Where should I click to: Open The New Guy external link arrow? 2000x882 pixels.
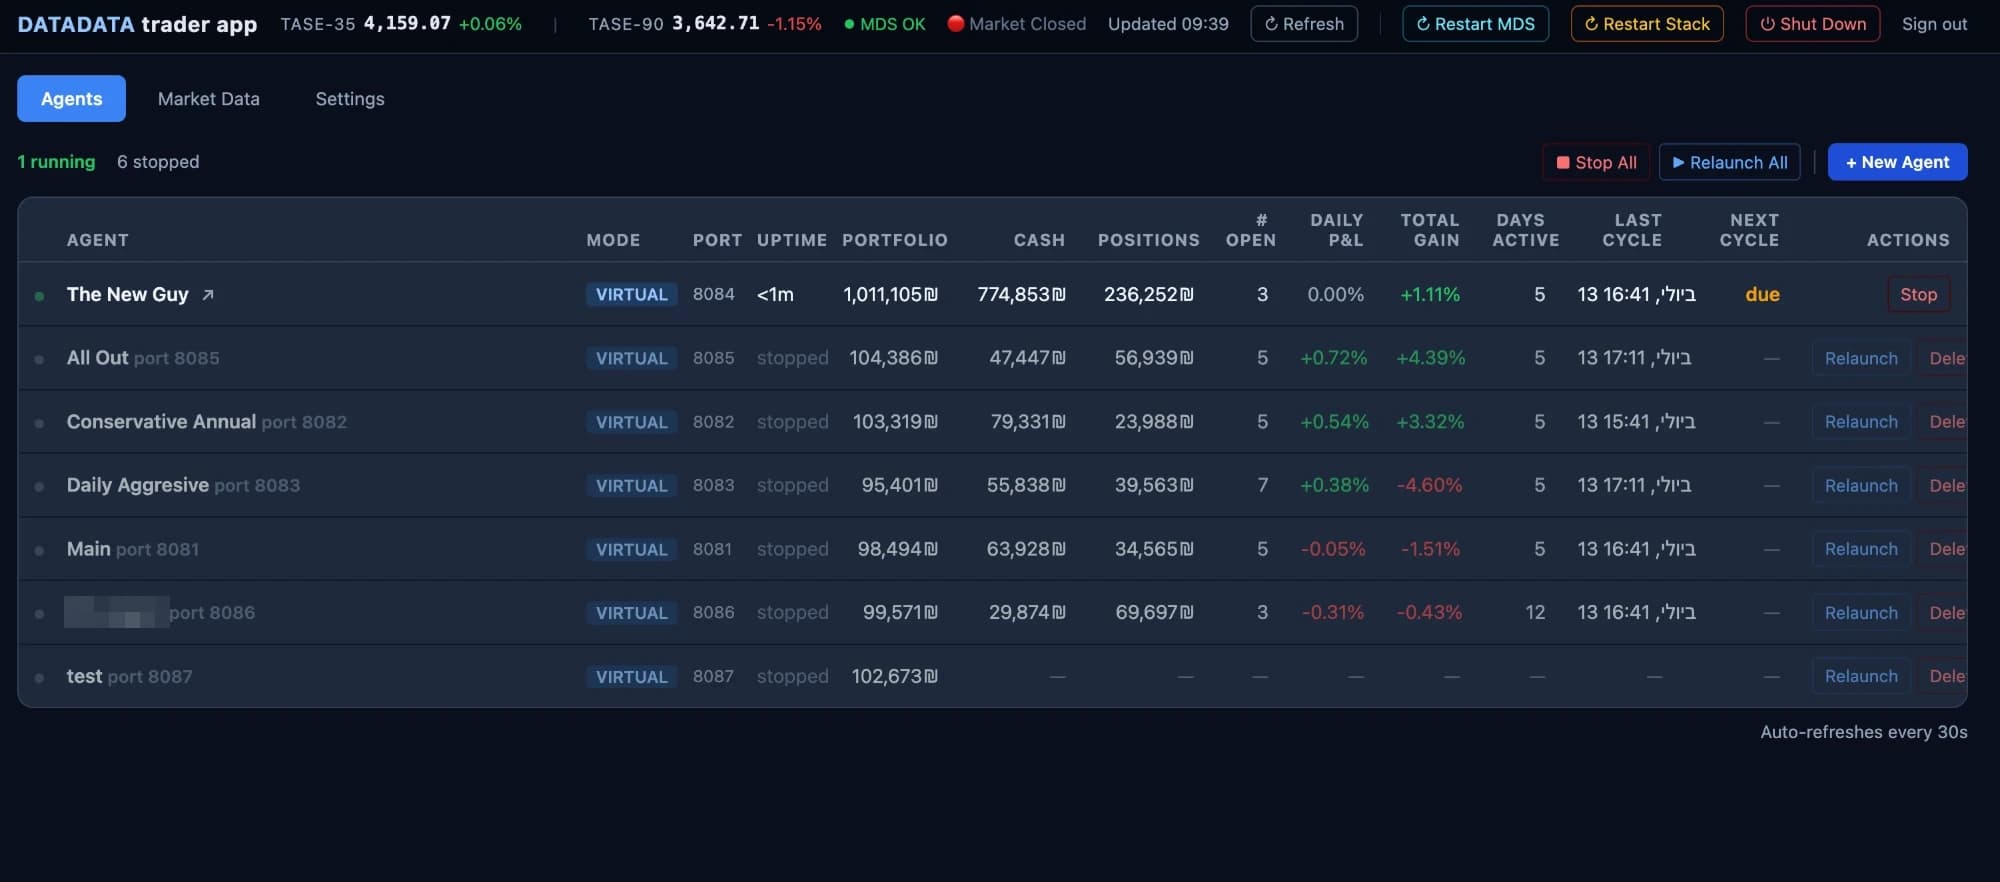[208, 295]
